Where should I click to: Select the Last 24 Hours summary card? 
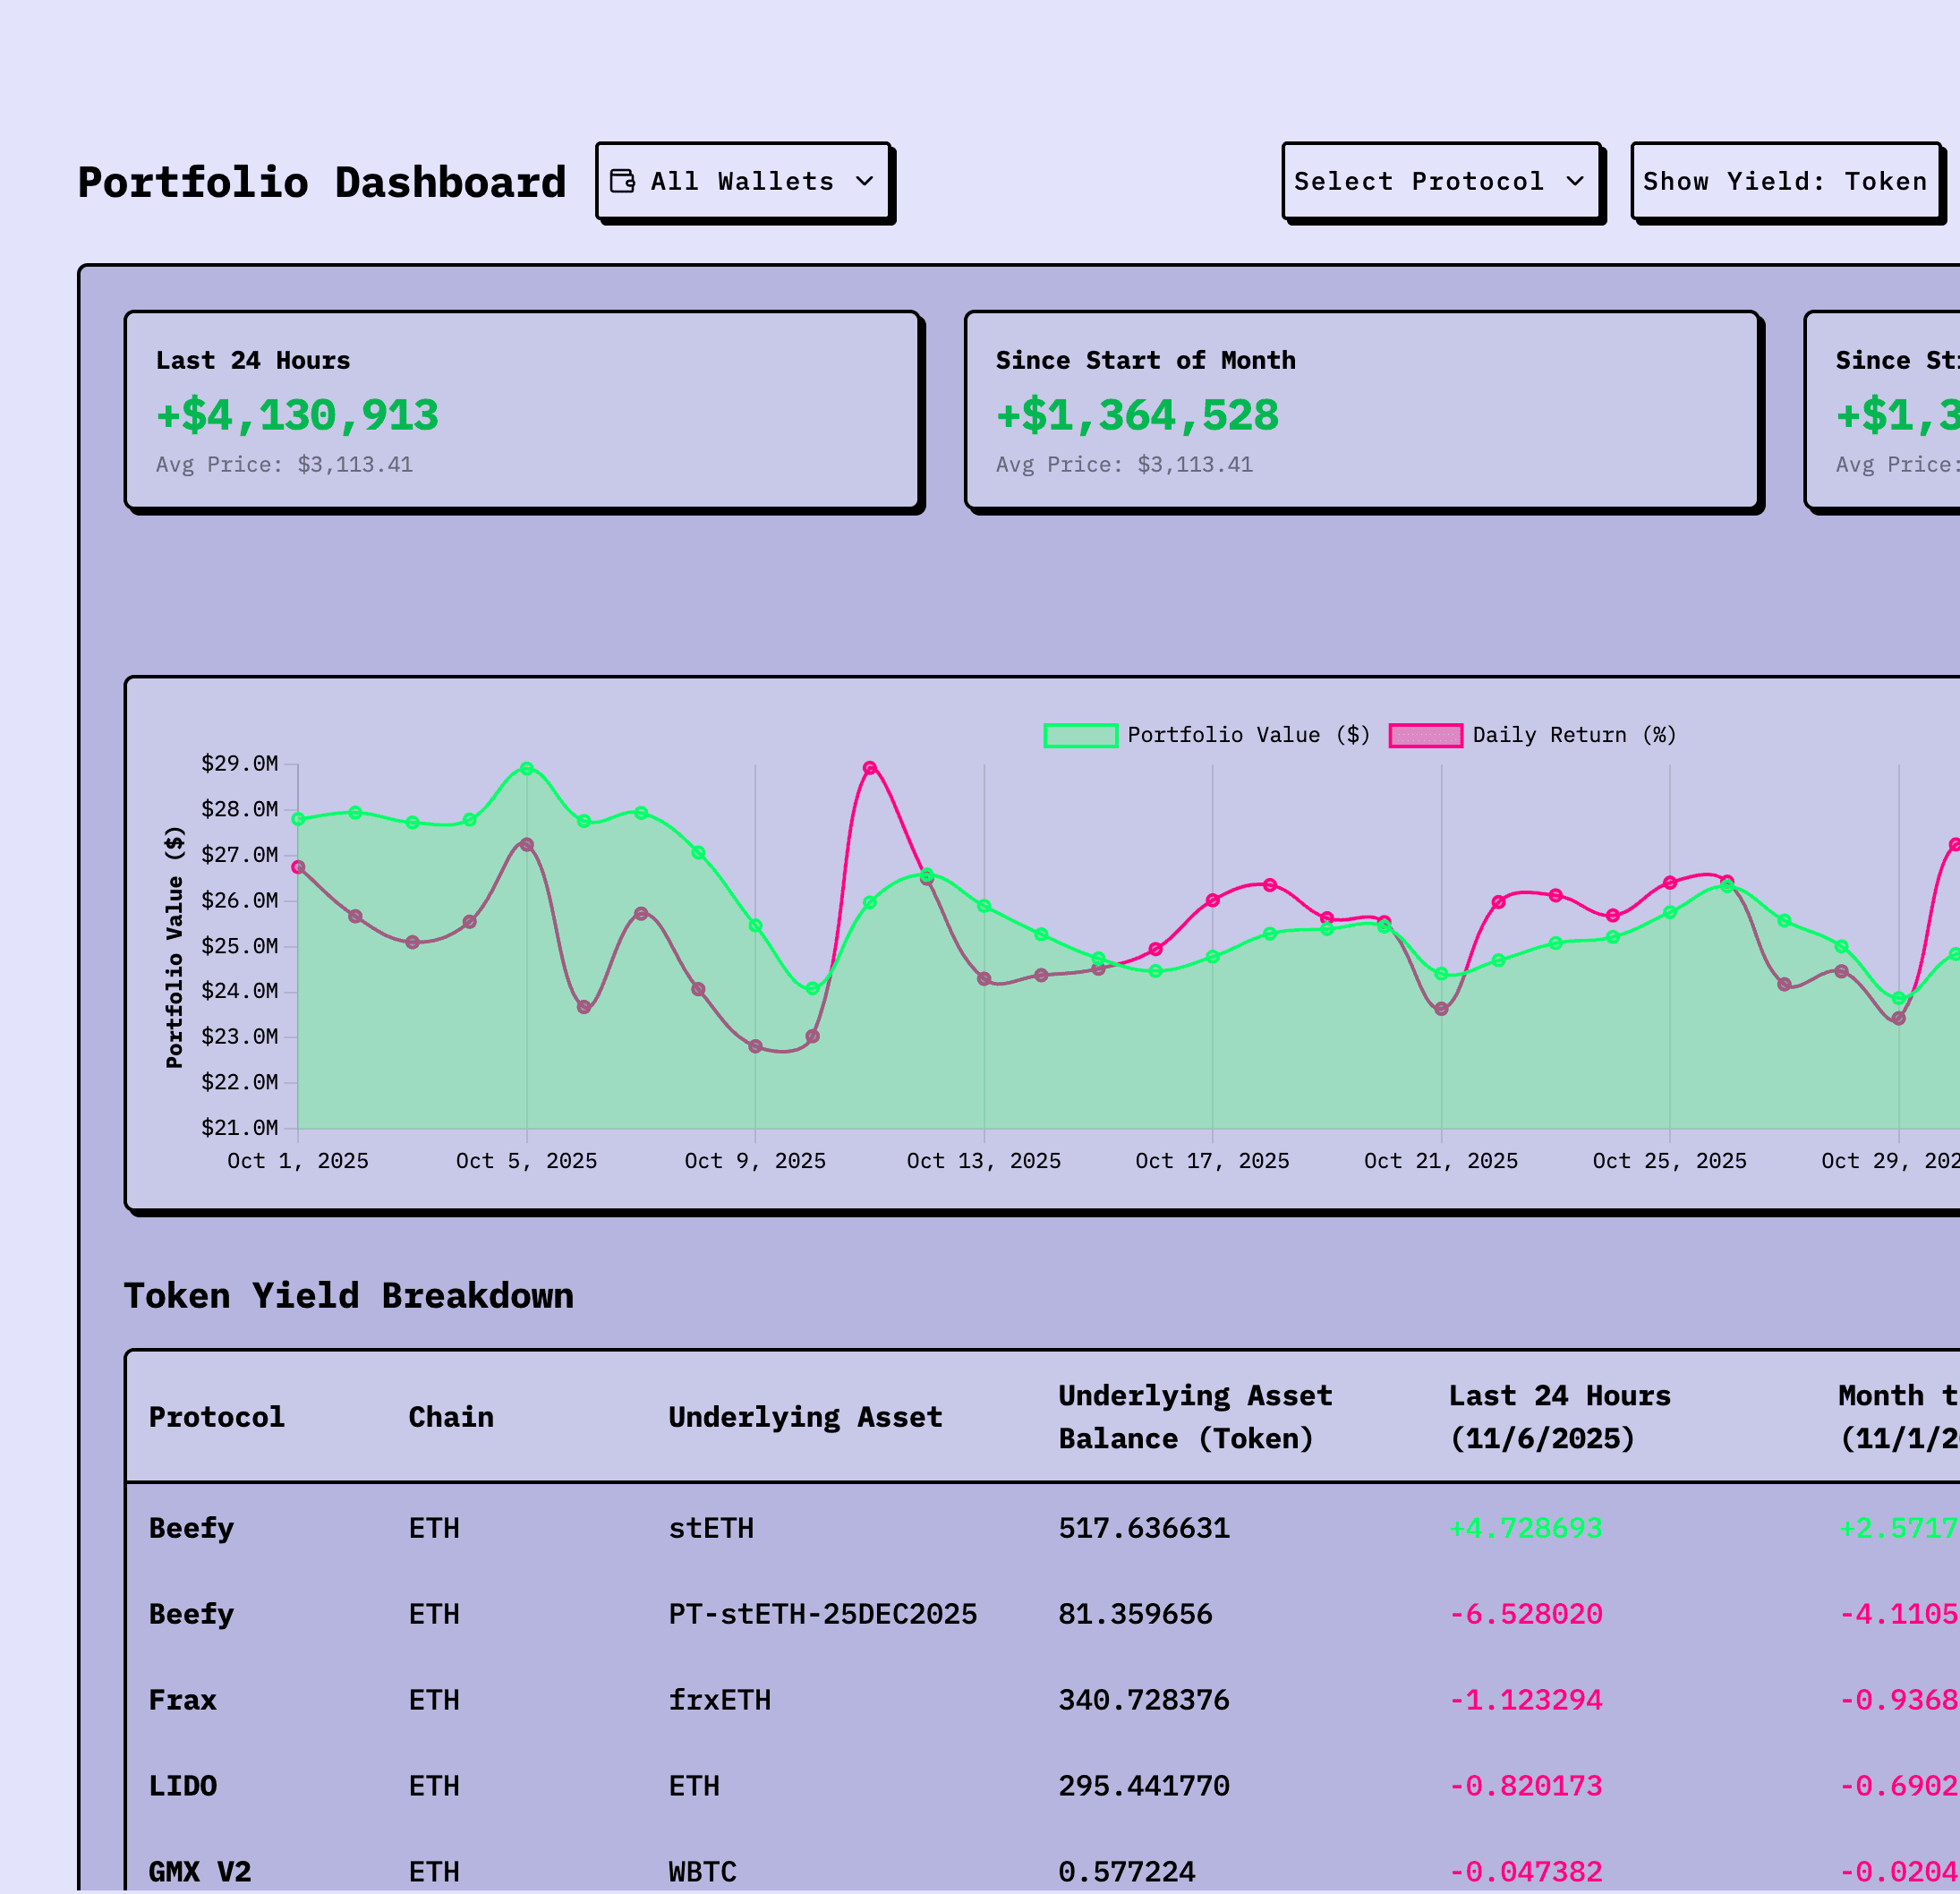click(522, 410)
